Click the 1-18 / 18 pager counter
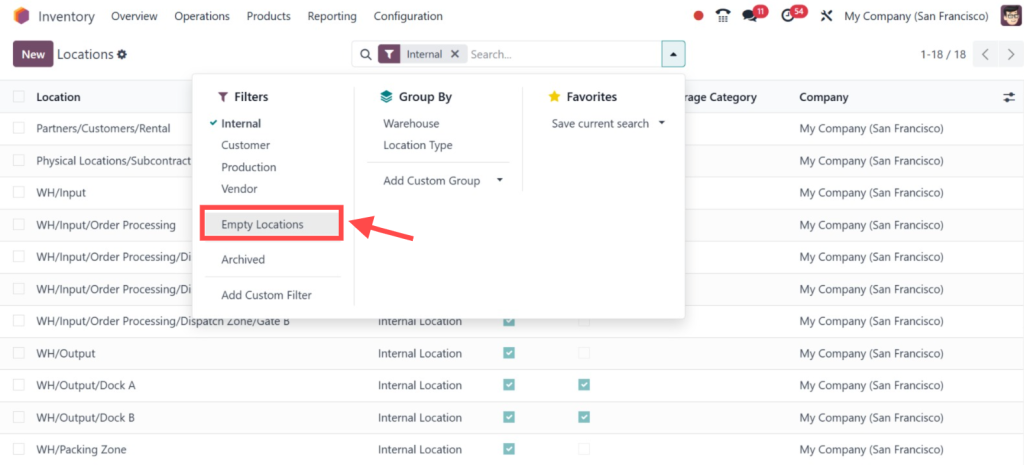1024x465 pixels. [x=943, y=54]
